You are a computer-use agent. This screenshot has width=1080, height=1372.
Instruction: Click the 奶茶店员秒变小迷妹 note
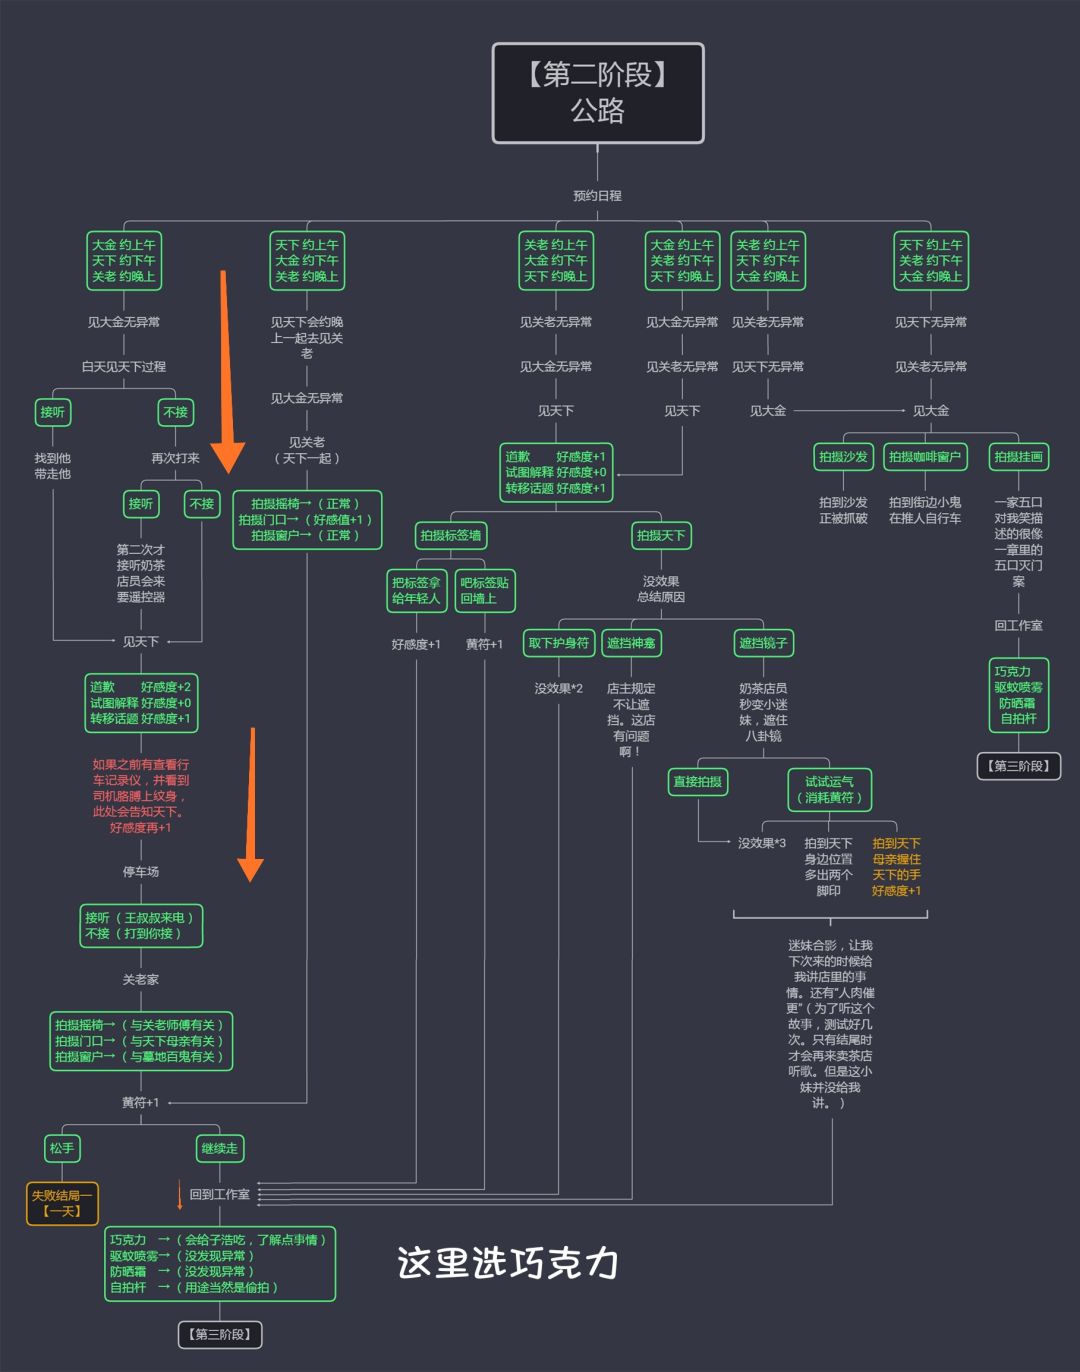pos(763,712)
